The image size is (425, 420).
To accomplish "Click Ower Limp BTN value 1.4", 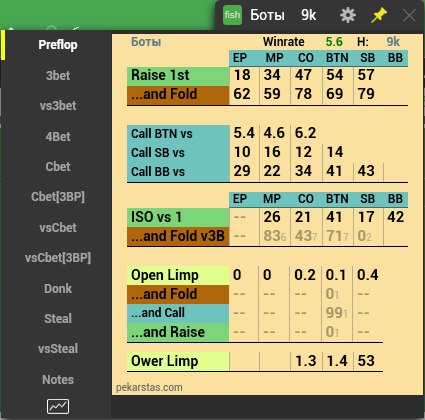I will coord(337,361).
